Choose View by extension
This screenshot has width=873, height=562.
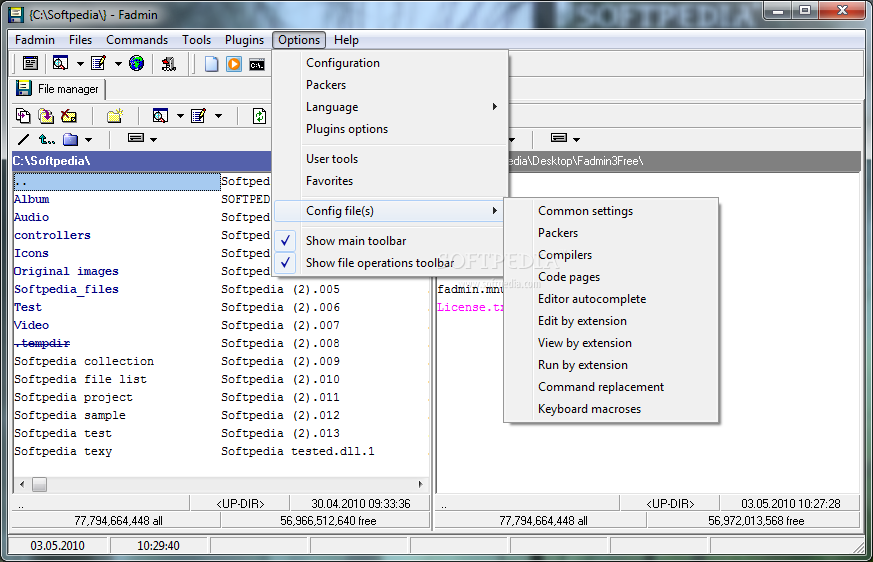[x=611, y=343]
